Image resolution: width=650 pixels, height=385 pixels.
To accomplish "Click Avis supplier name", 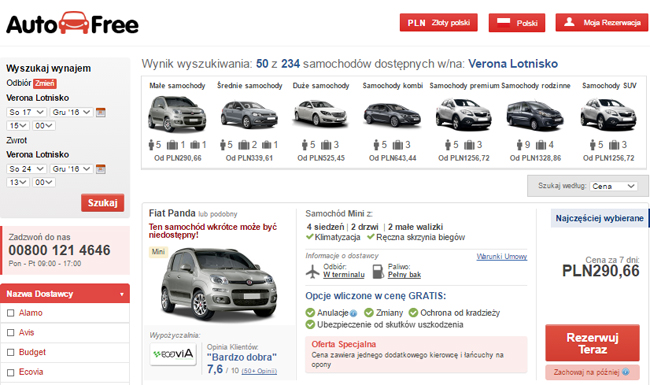I will pyautogui.click(x=27, y=332).
